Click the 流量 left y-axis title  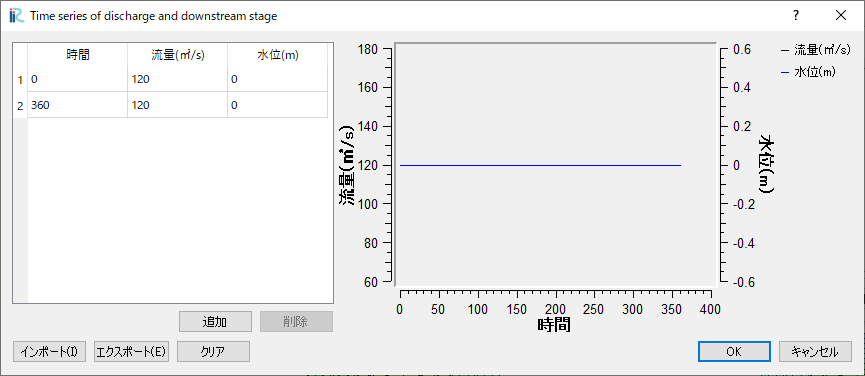pos(346,165)
